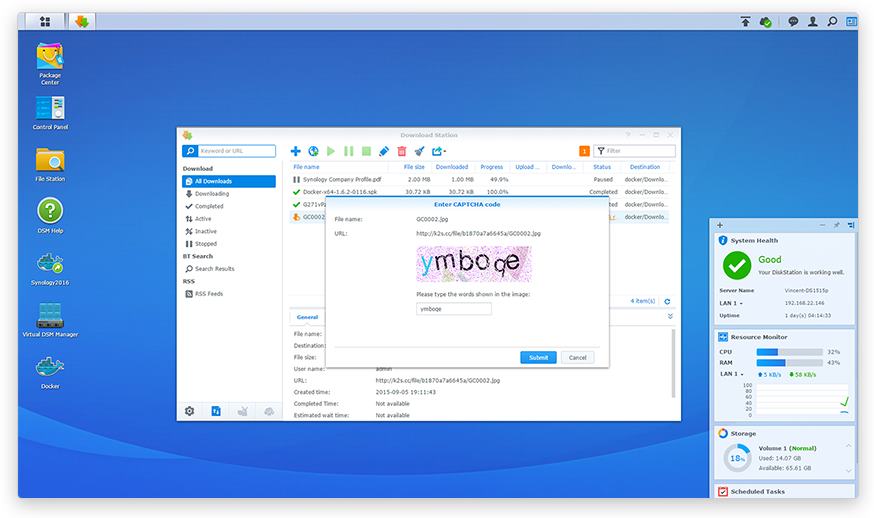
Task: Toggle the widgets panel icon in top bar
Action: [851, 21]
